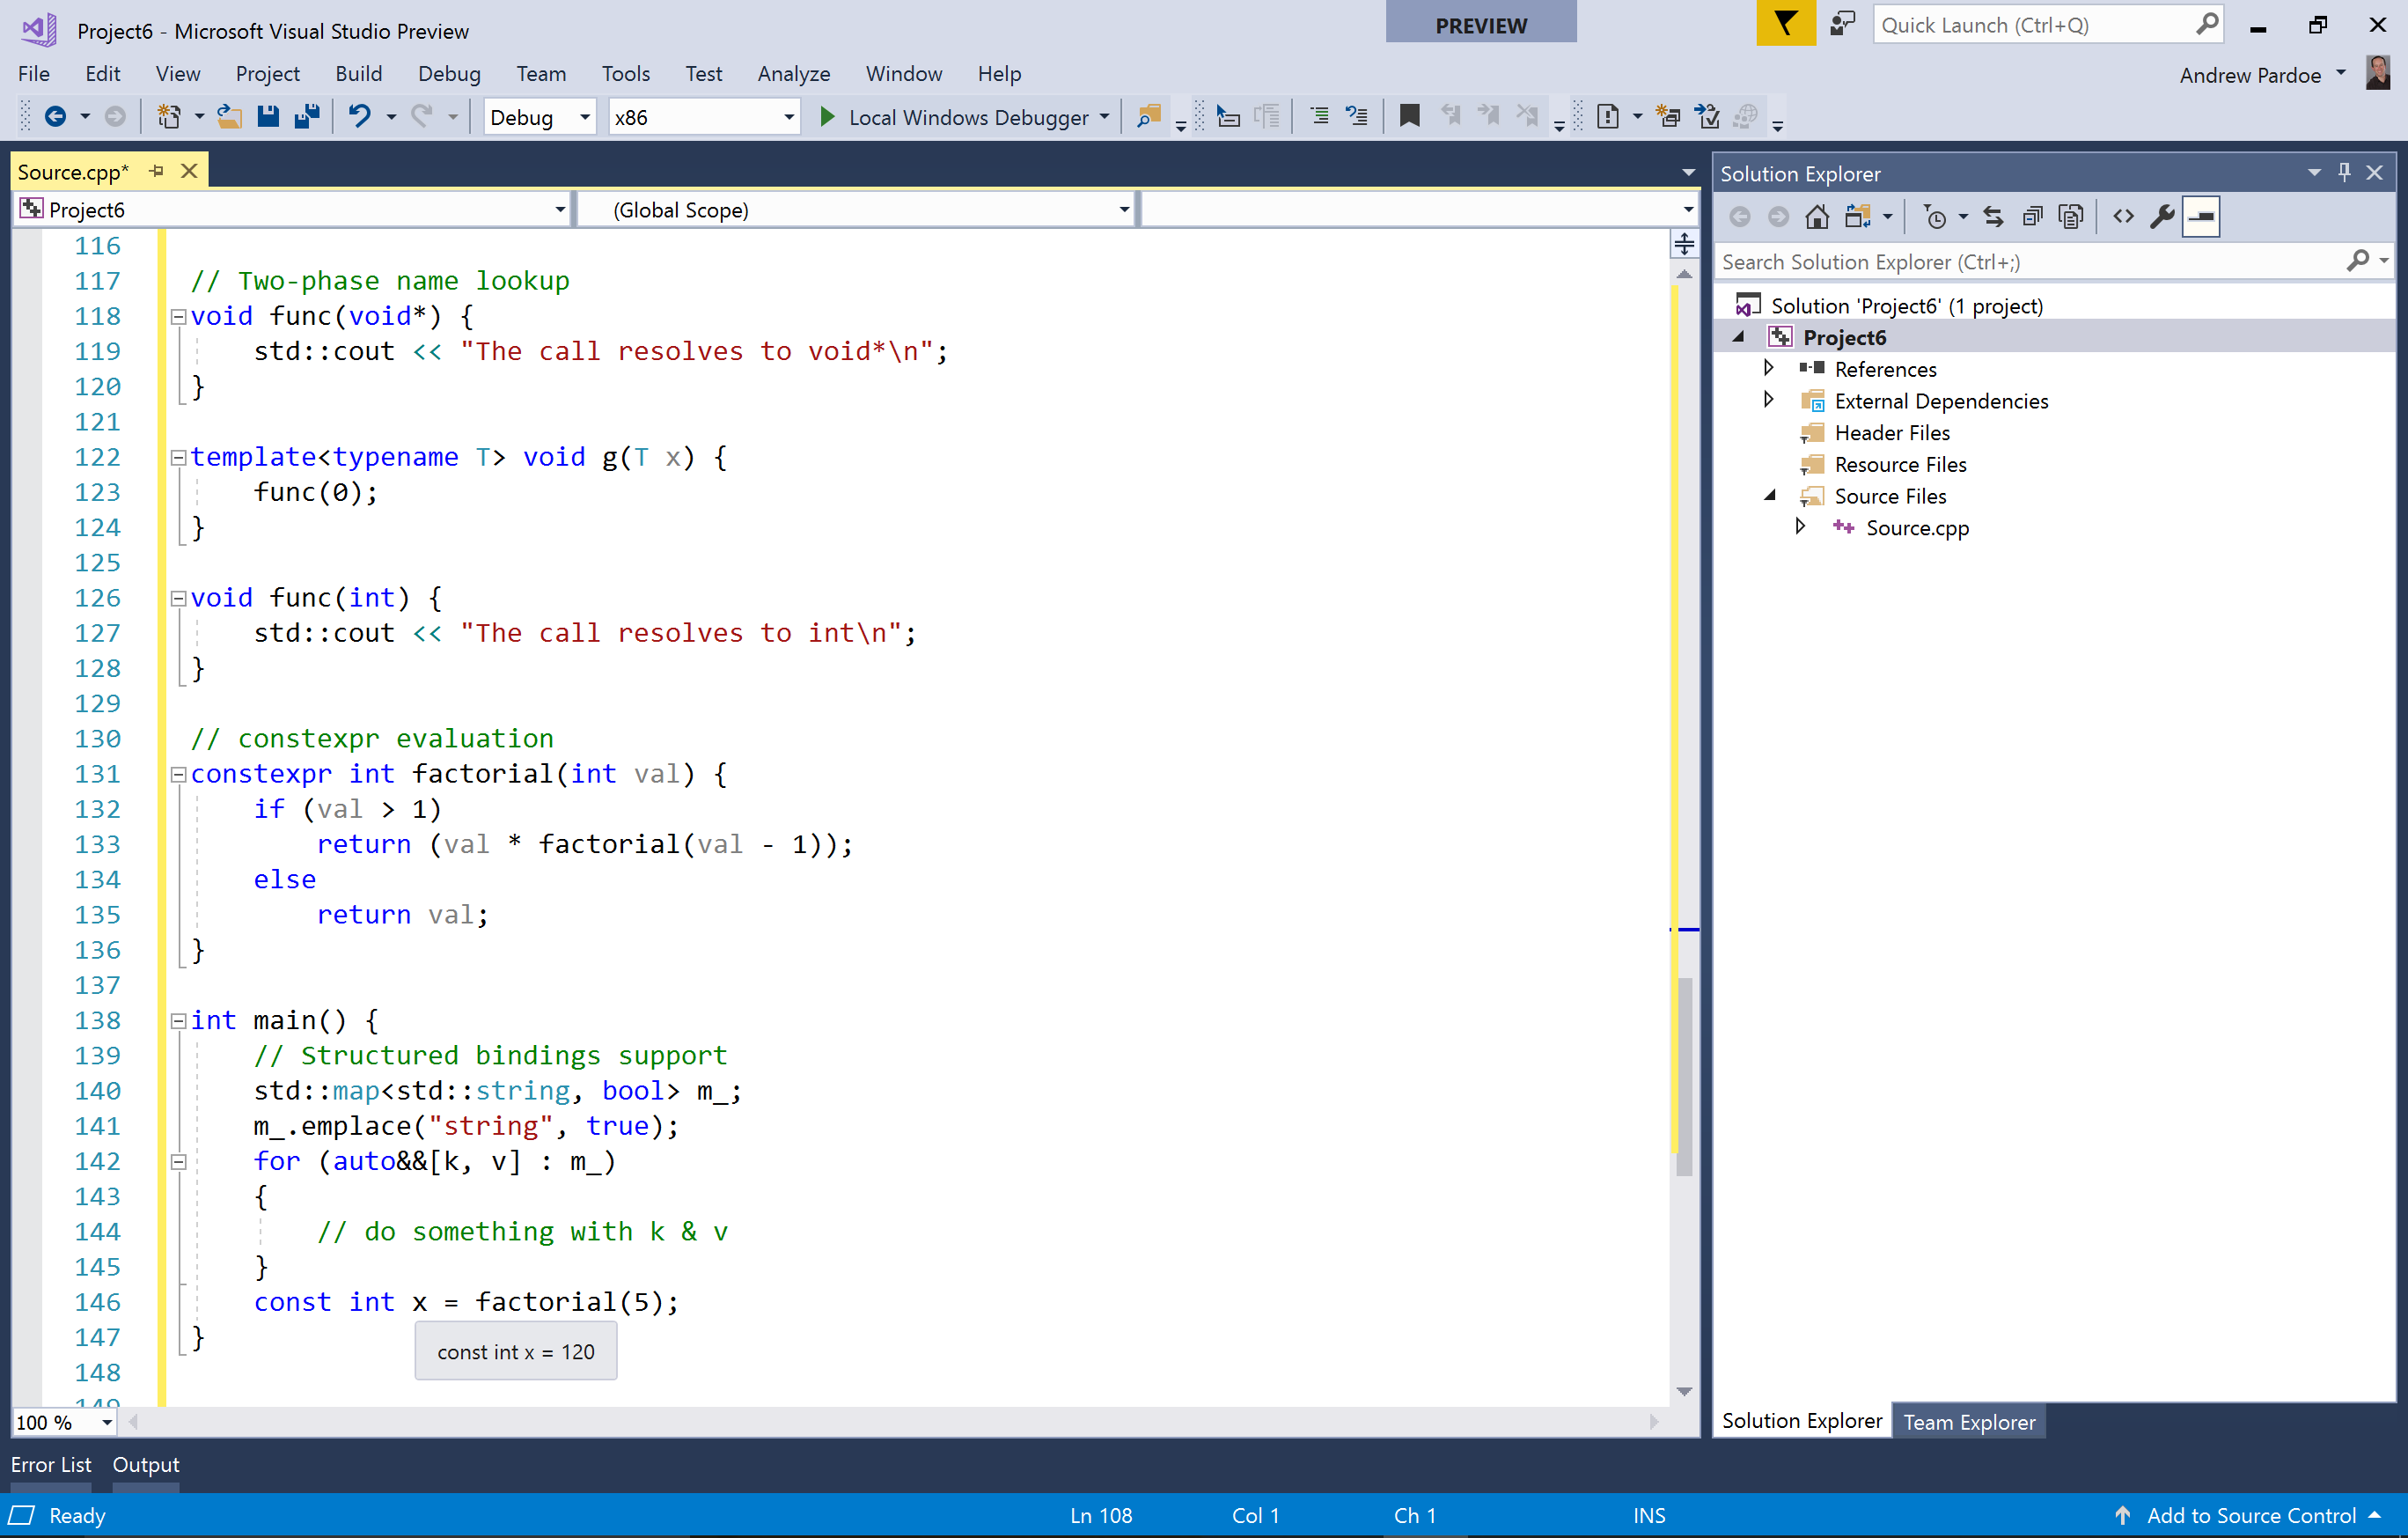Click the Undo icon

360,116
